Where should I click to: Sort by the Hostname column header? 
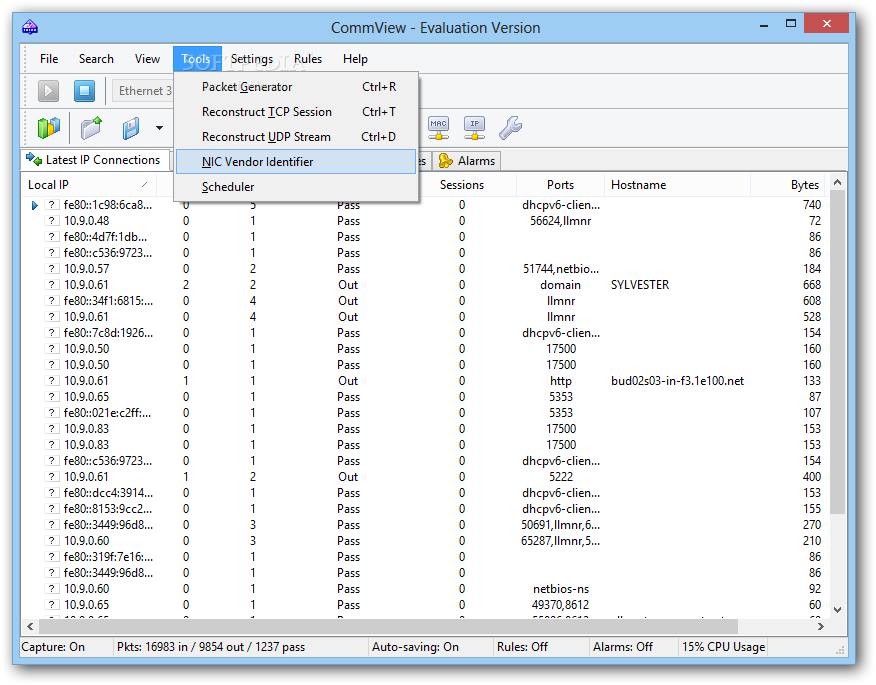click(x=677, y=185)
